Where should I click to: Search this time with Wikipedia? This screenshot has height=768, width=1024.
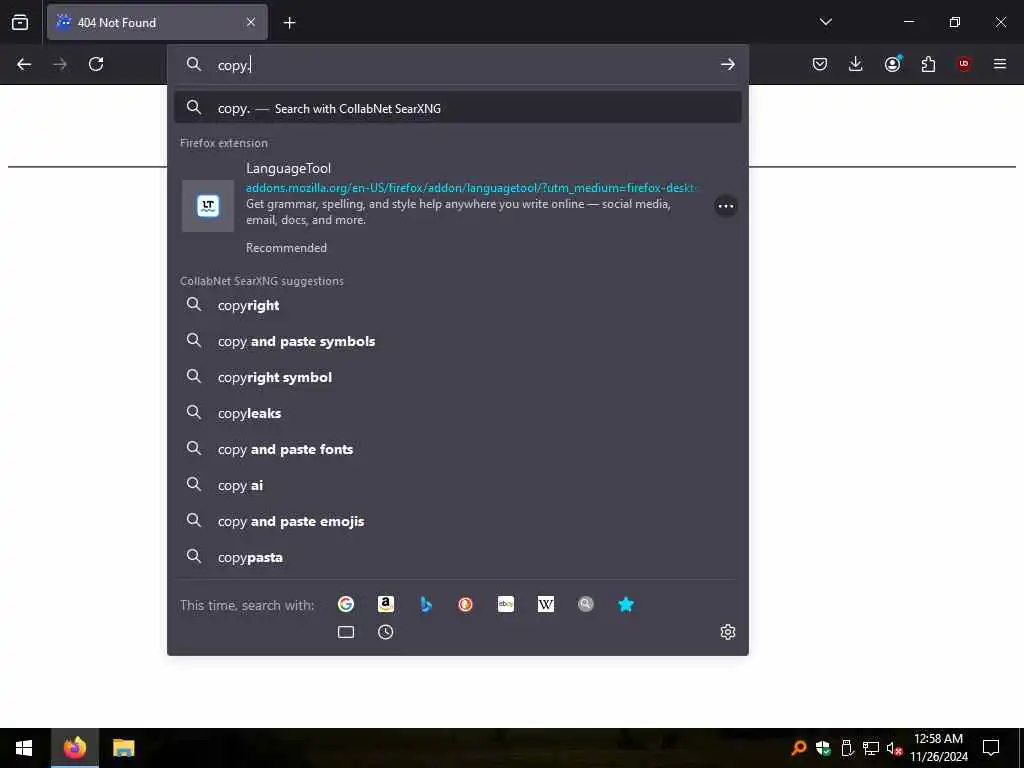point(546,604)
